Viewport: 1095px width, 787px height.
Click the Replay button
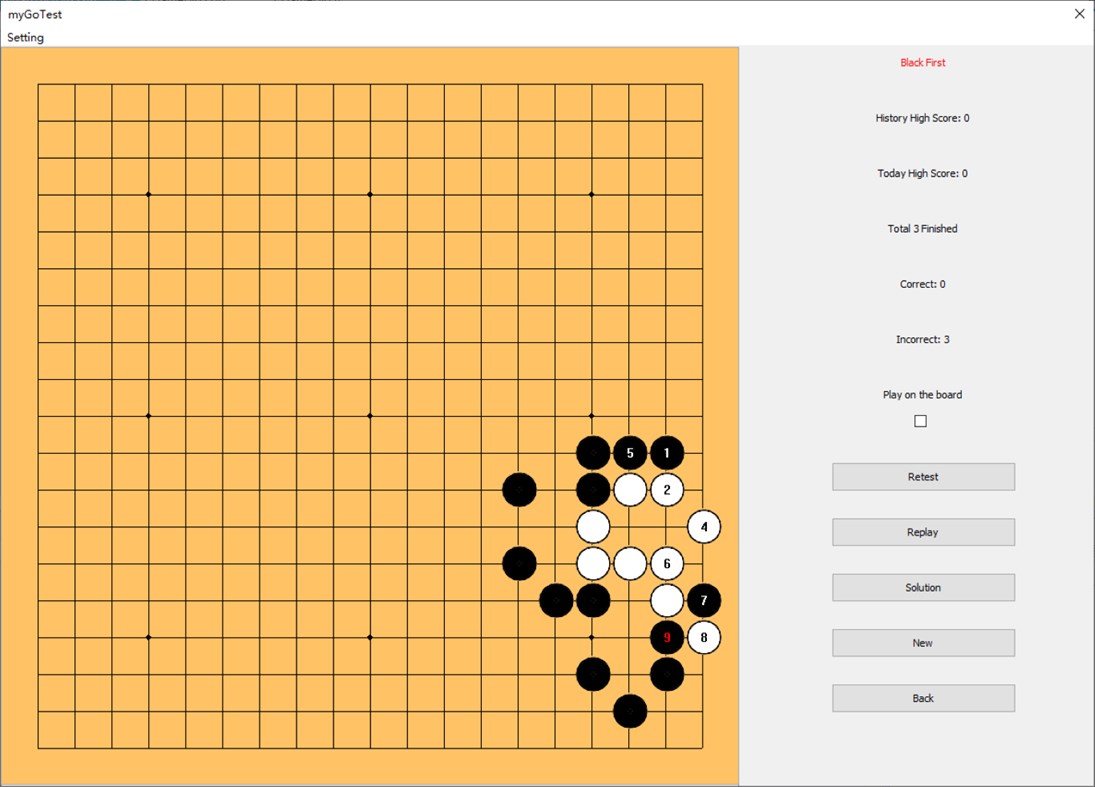922,531
